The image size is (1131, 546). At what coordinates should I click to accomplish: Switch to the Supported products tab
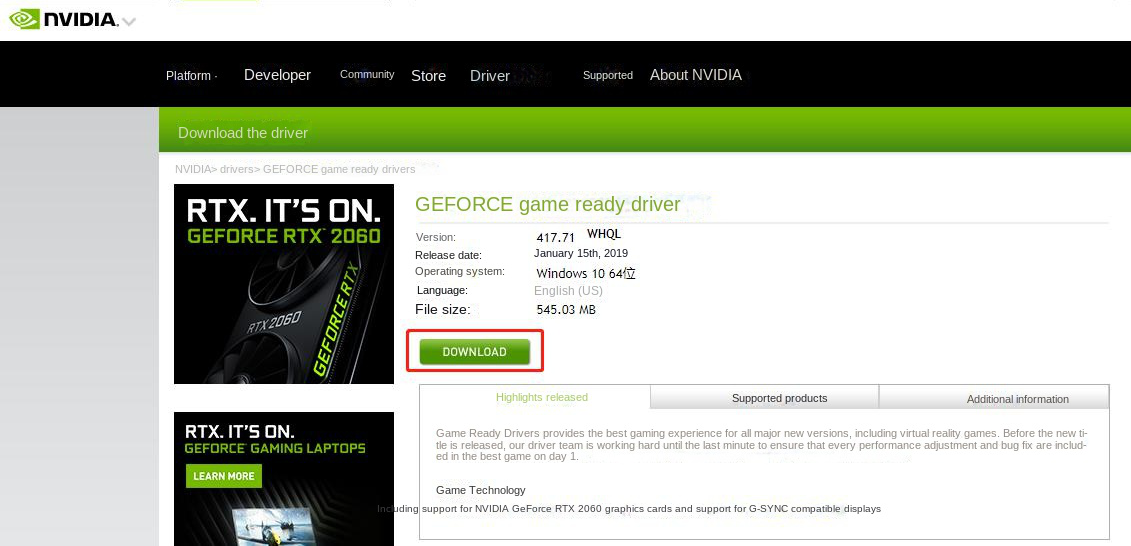[x=779, y=398]
